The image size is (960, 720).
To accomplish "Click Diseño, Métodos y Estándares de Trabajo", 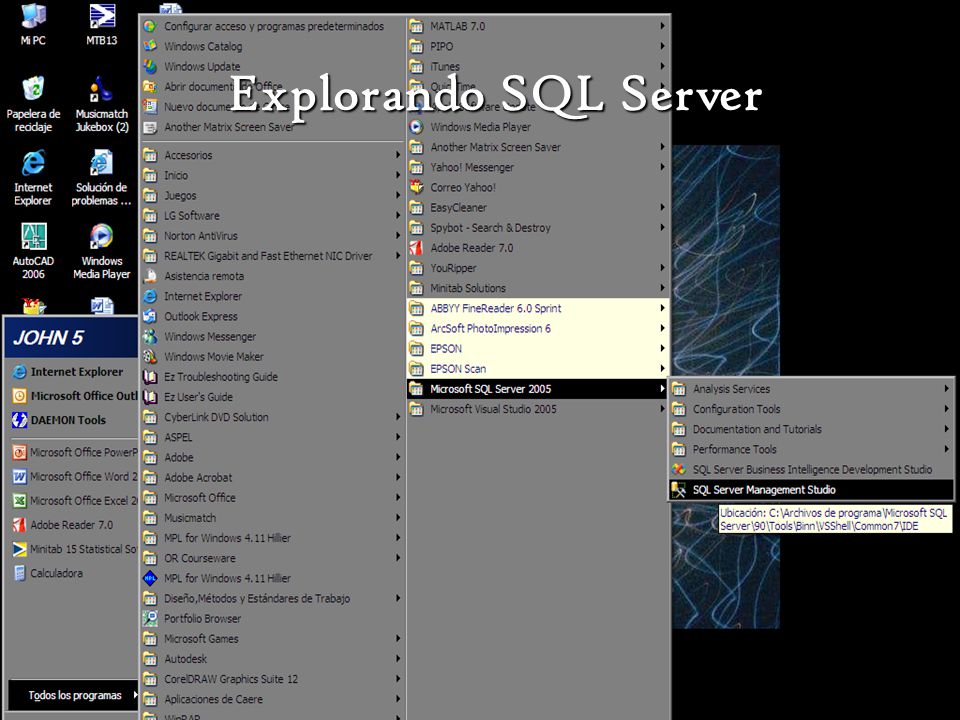I will [x=272, y=599].
